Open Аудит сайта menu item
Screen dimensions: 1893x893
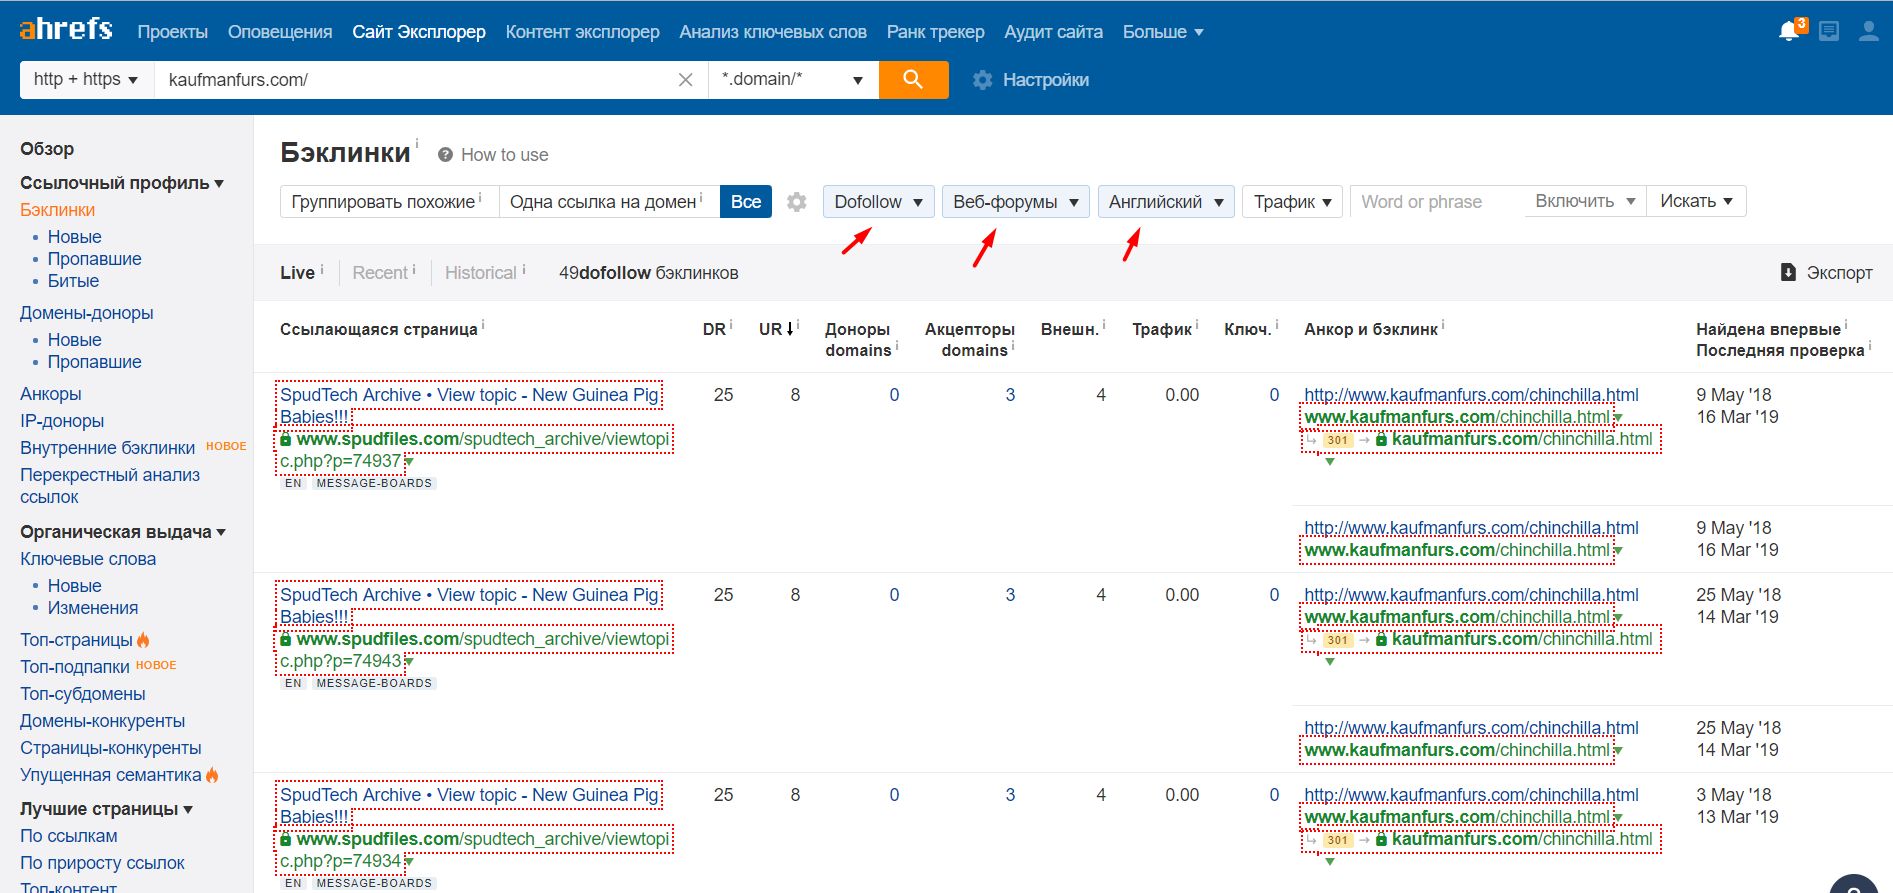(1054, 32)
